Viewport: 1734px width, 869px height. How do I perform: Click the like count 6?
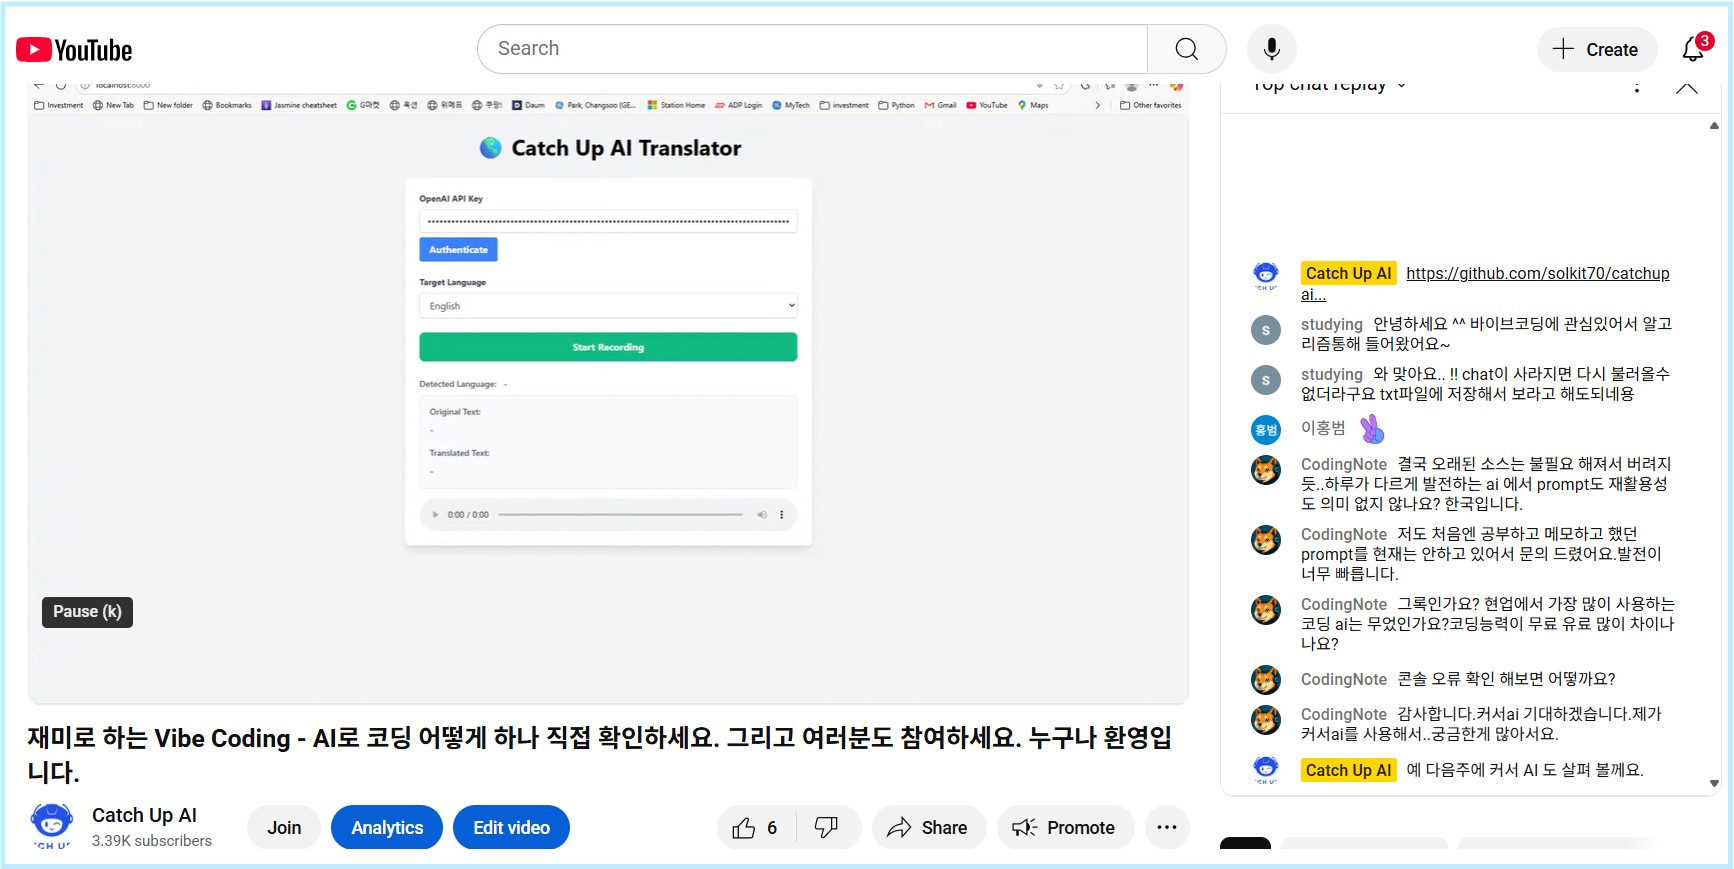[x=772, y=827]
